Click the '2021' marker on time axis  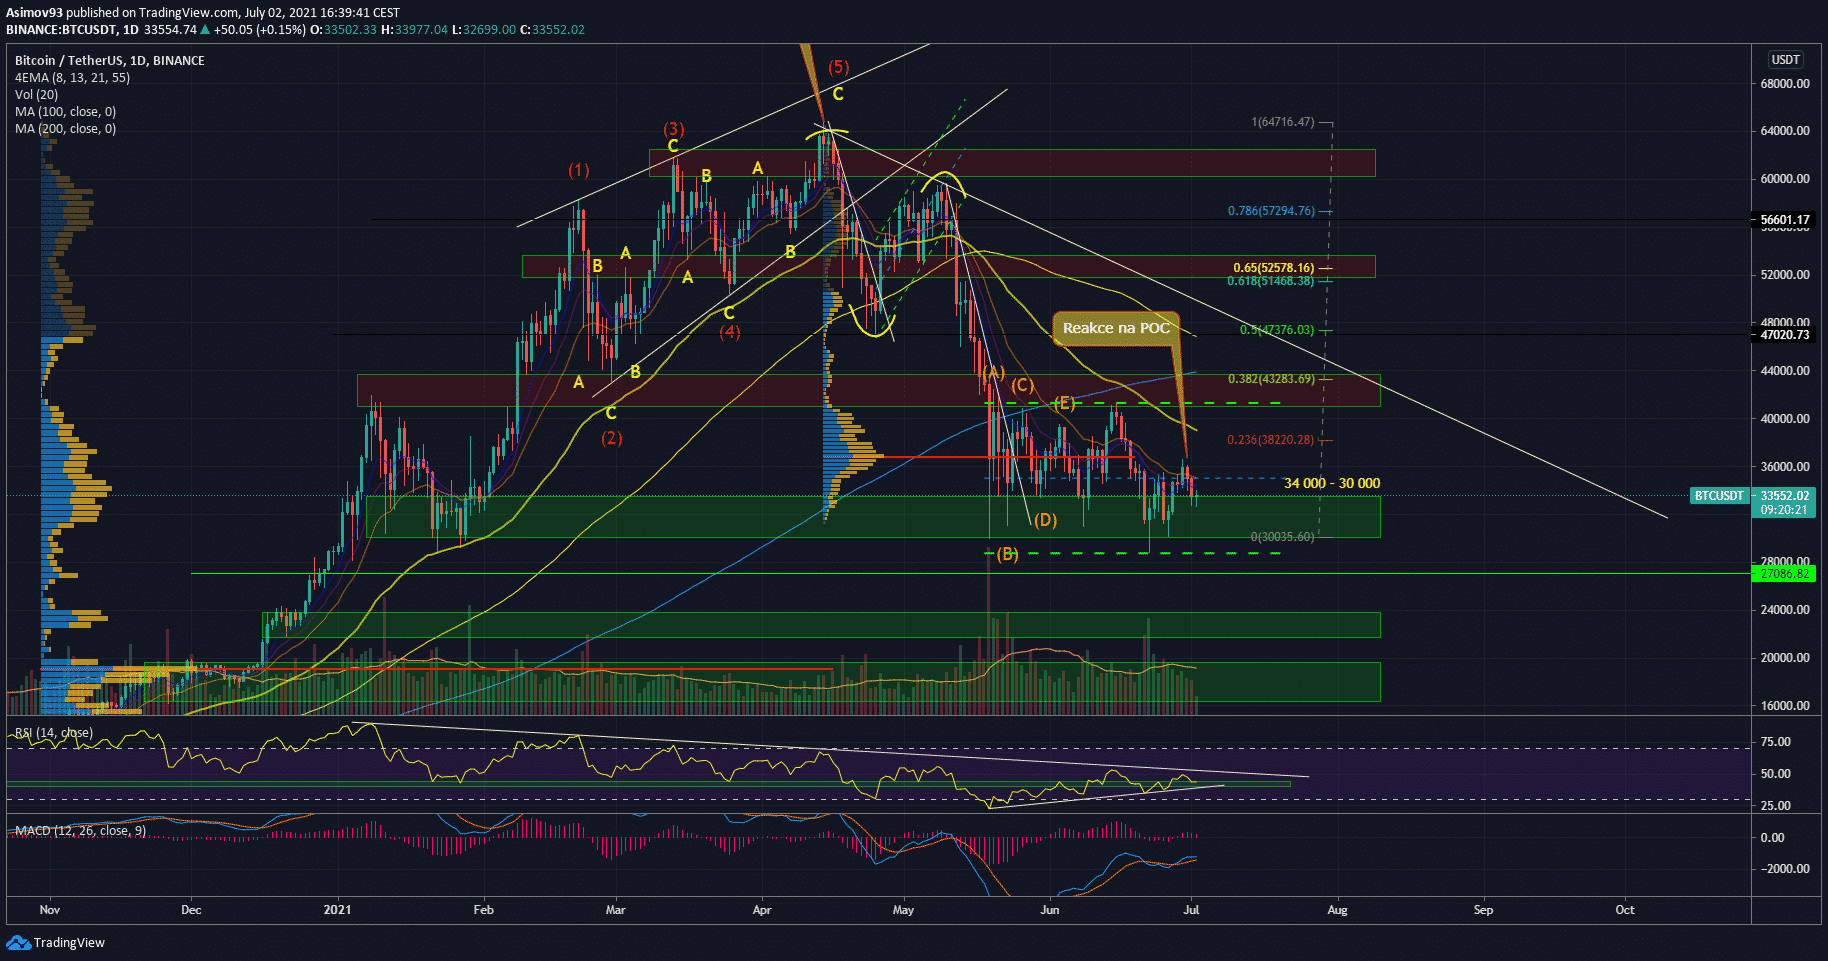[338, 910]
